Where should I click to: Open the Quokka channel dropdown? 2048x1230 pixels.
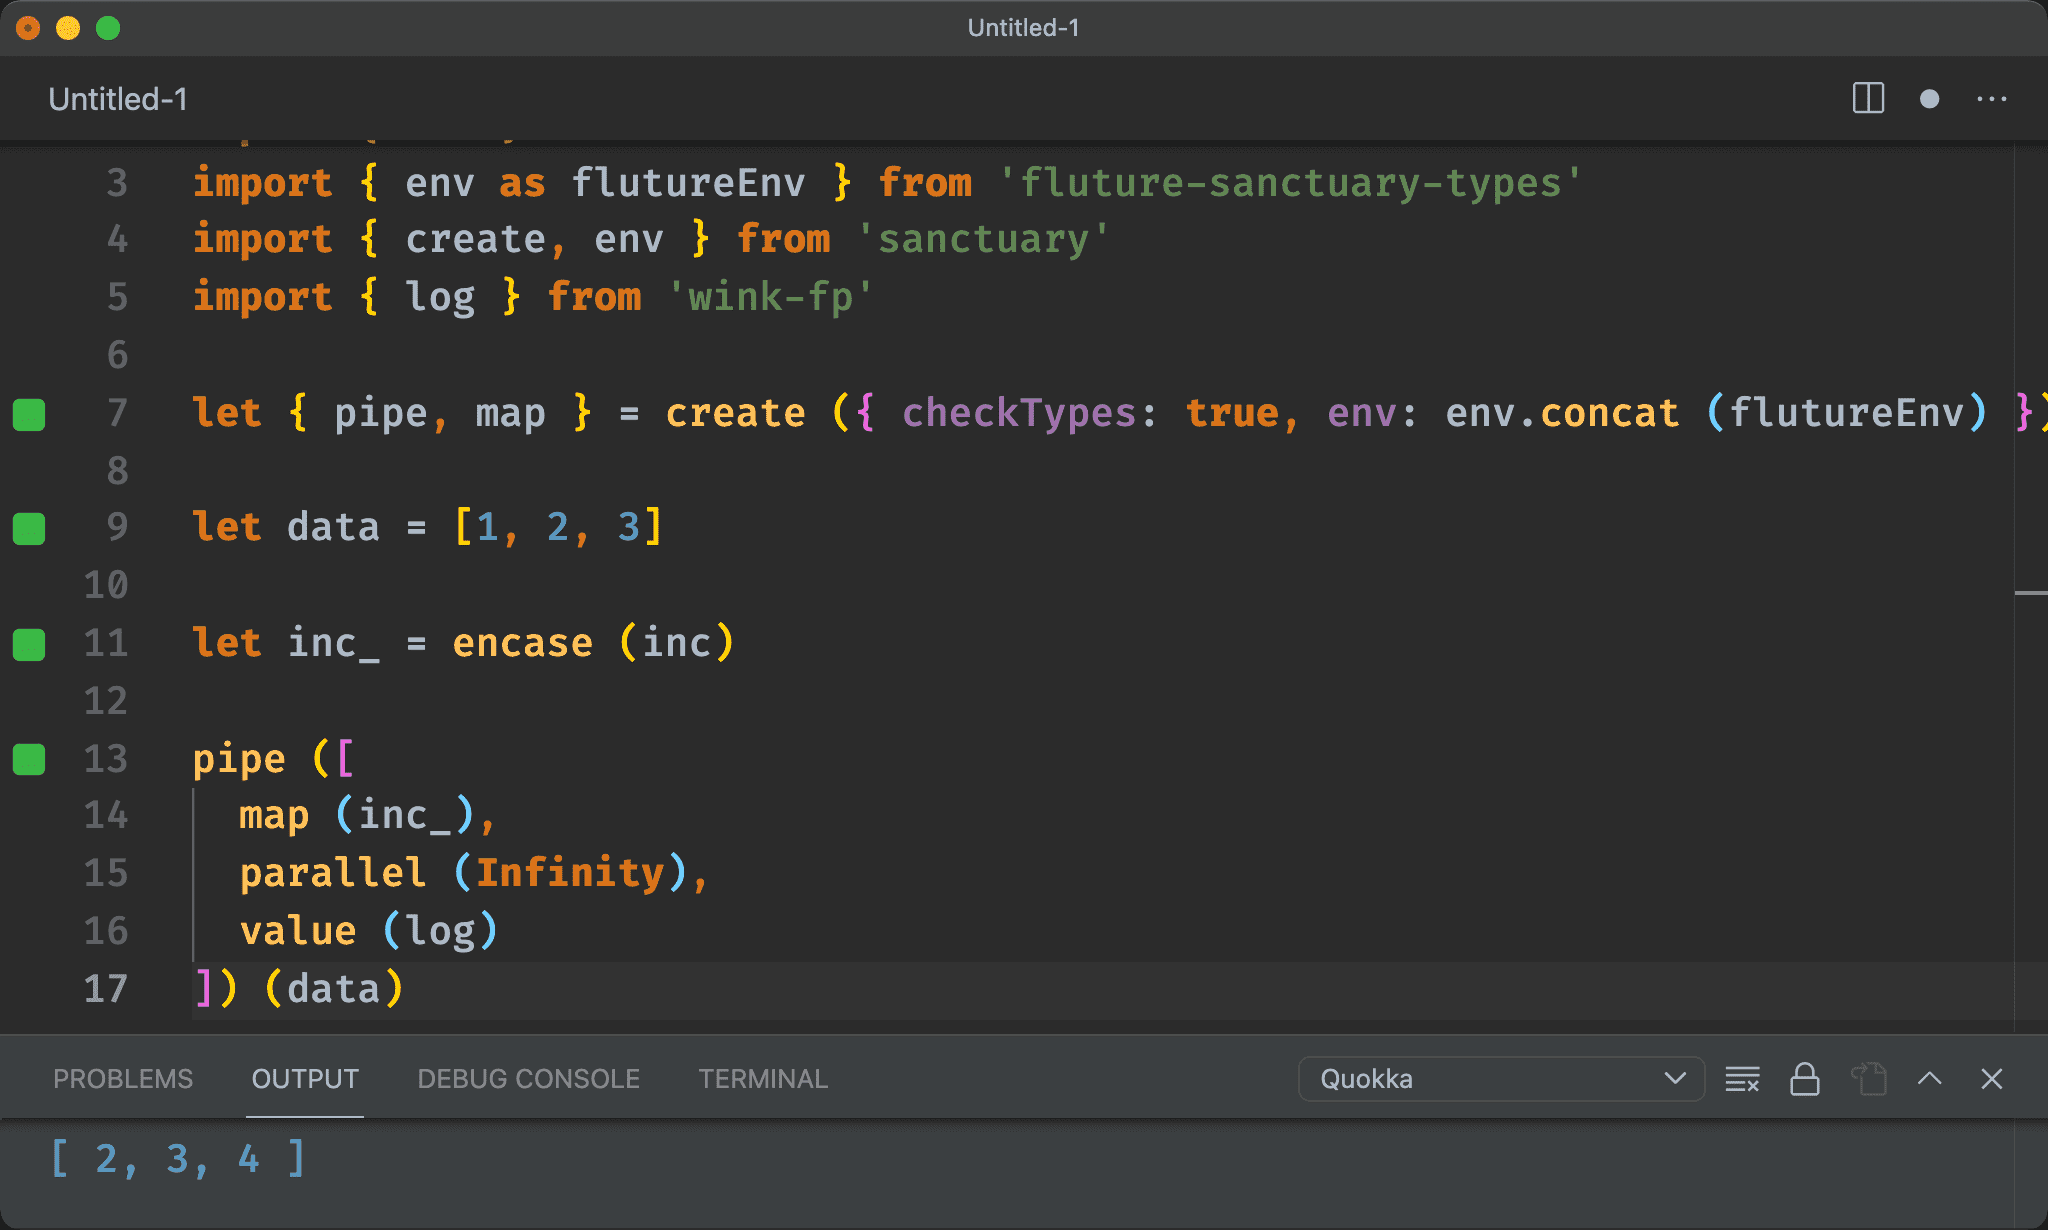[x=1497, y=1079]
